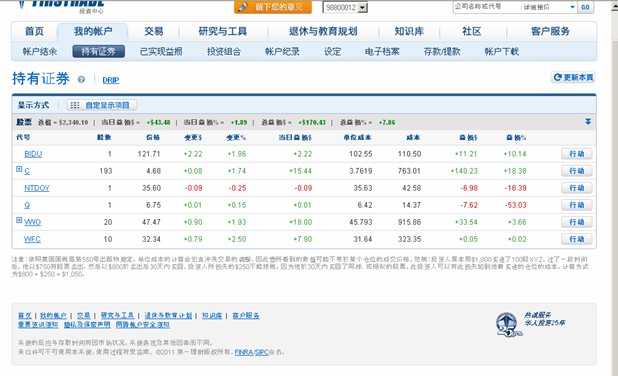Open the 设定 sub-menu item

(332, 52)
